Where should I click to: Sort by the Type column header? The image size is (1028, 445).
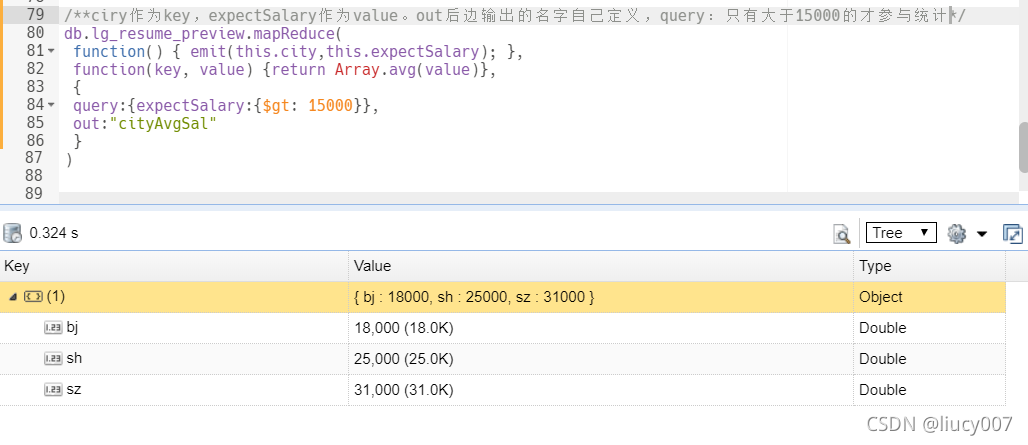(x=929, y=266)
